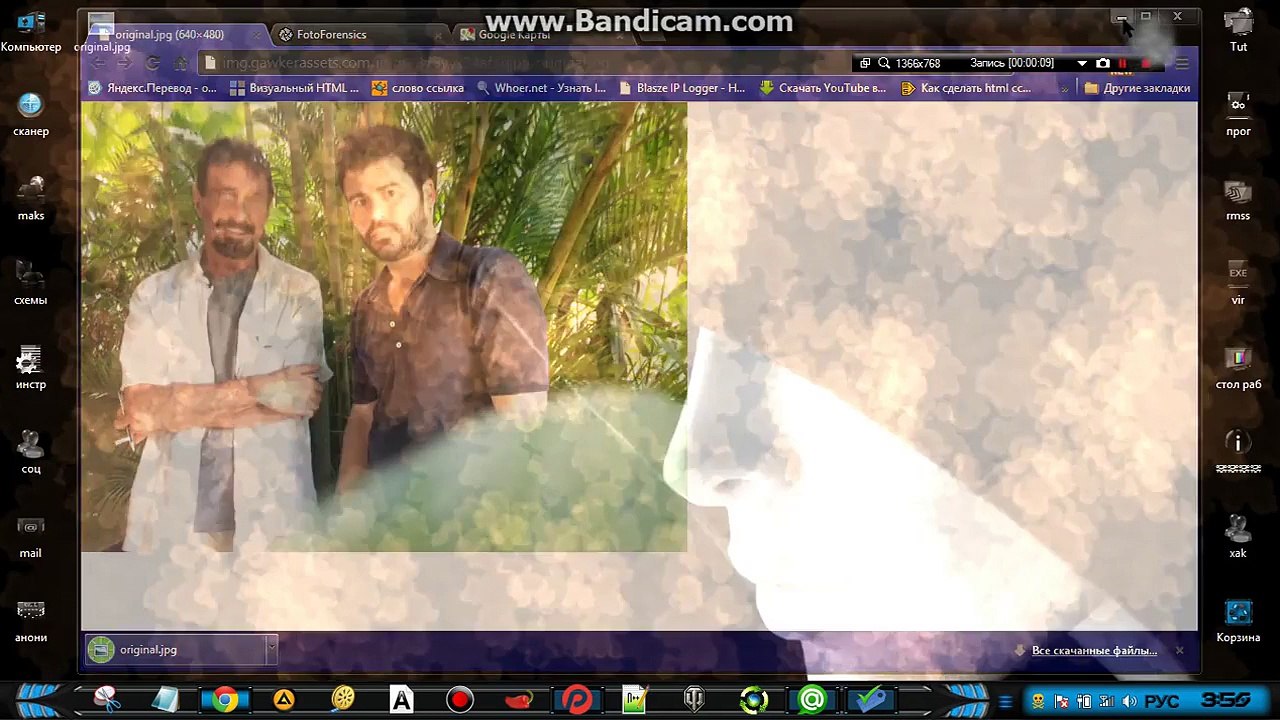Reload the page in Chrome
This screenshot has height=720, width=1280.
tap(152, 63)
